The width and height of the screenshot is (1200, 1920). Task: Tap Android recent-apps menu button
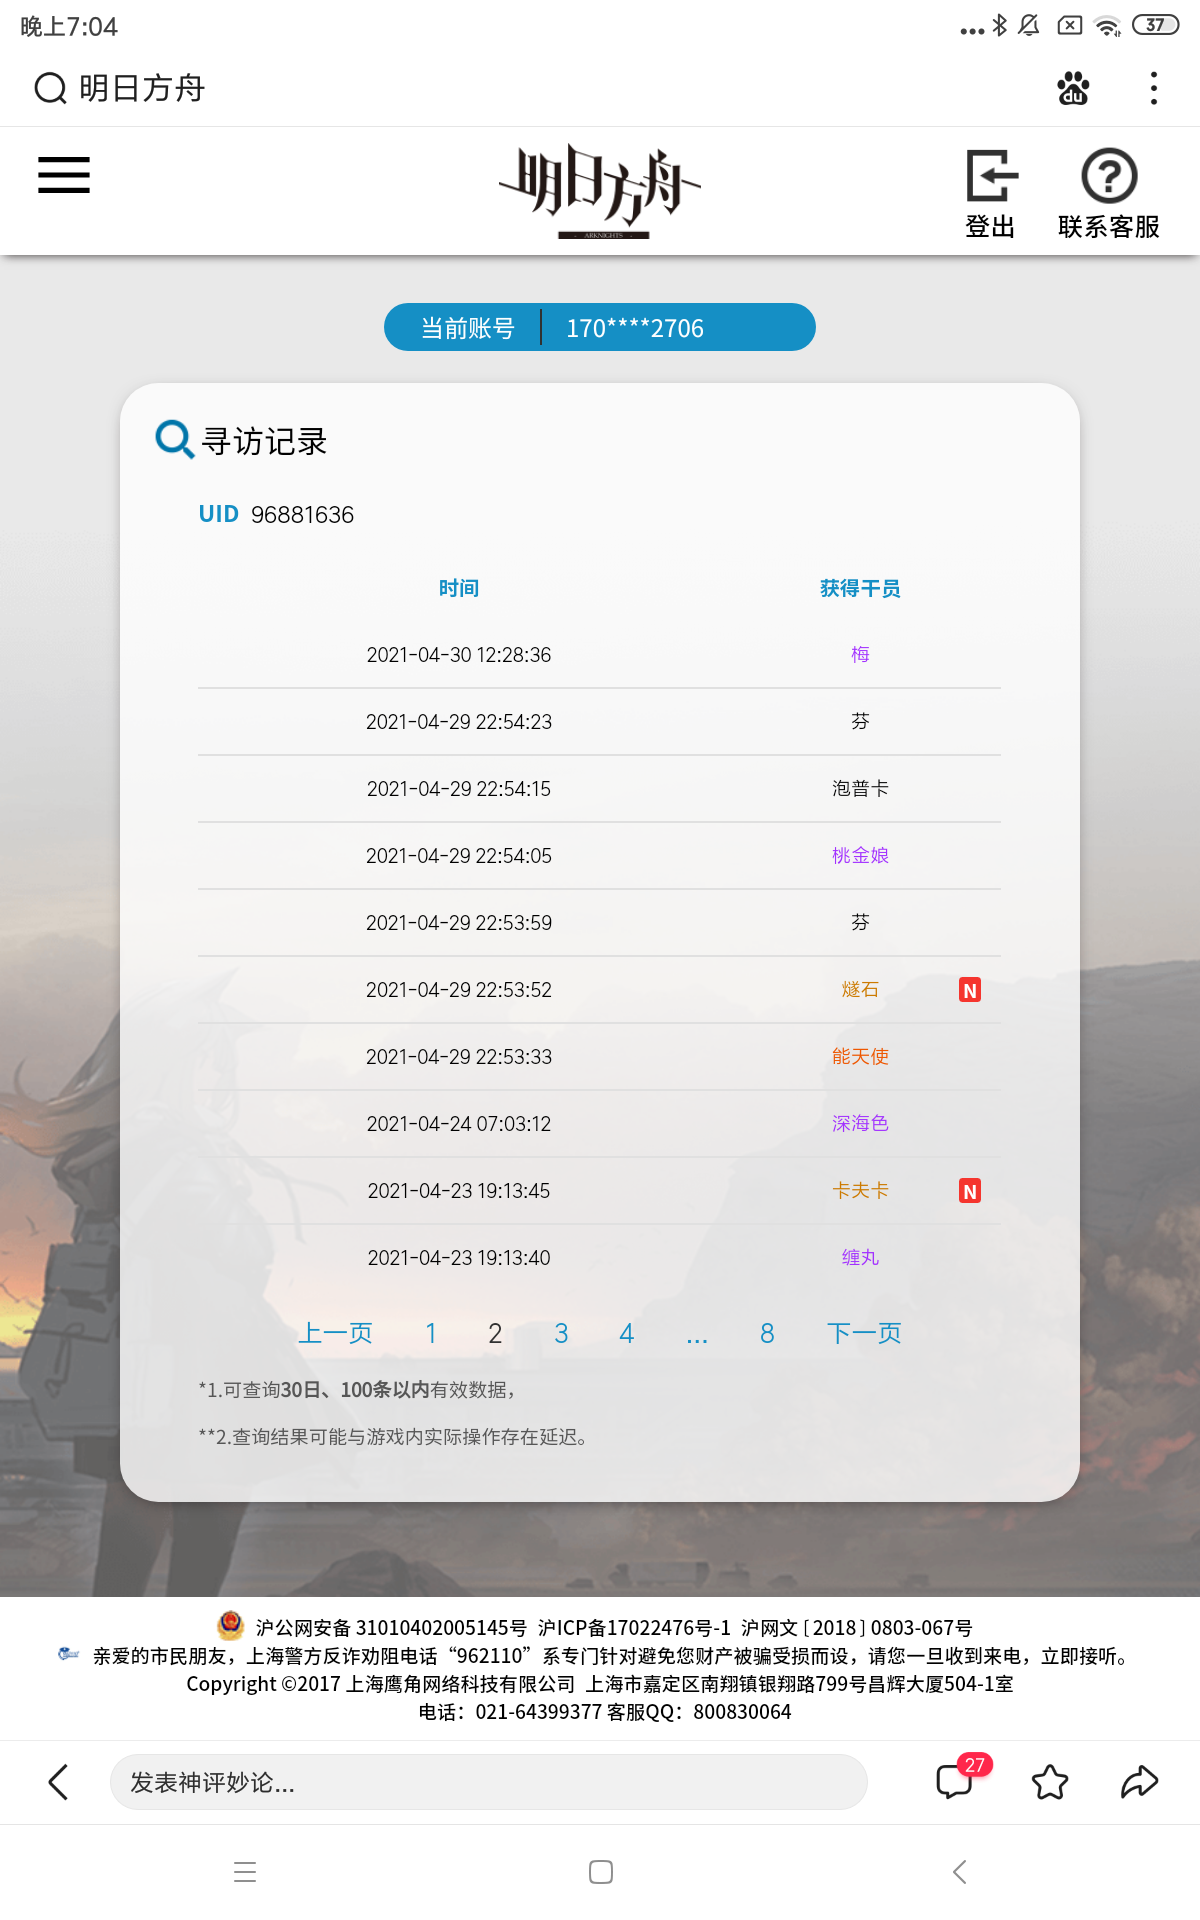coord(245,1872)
